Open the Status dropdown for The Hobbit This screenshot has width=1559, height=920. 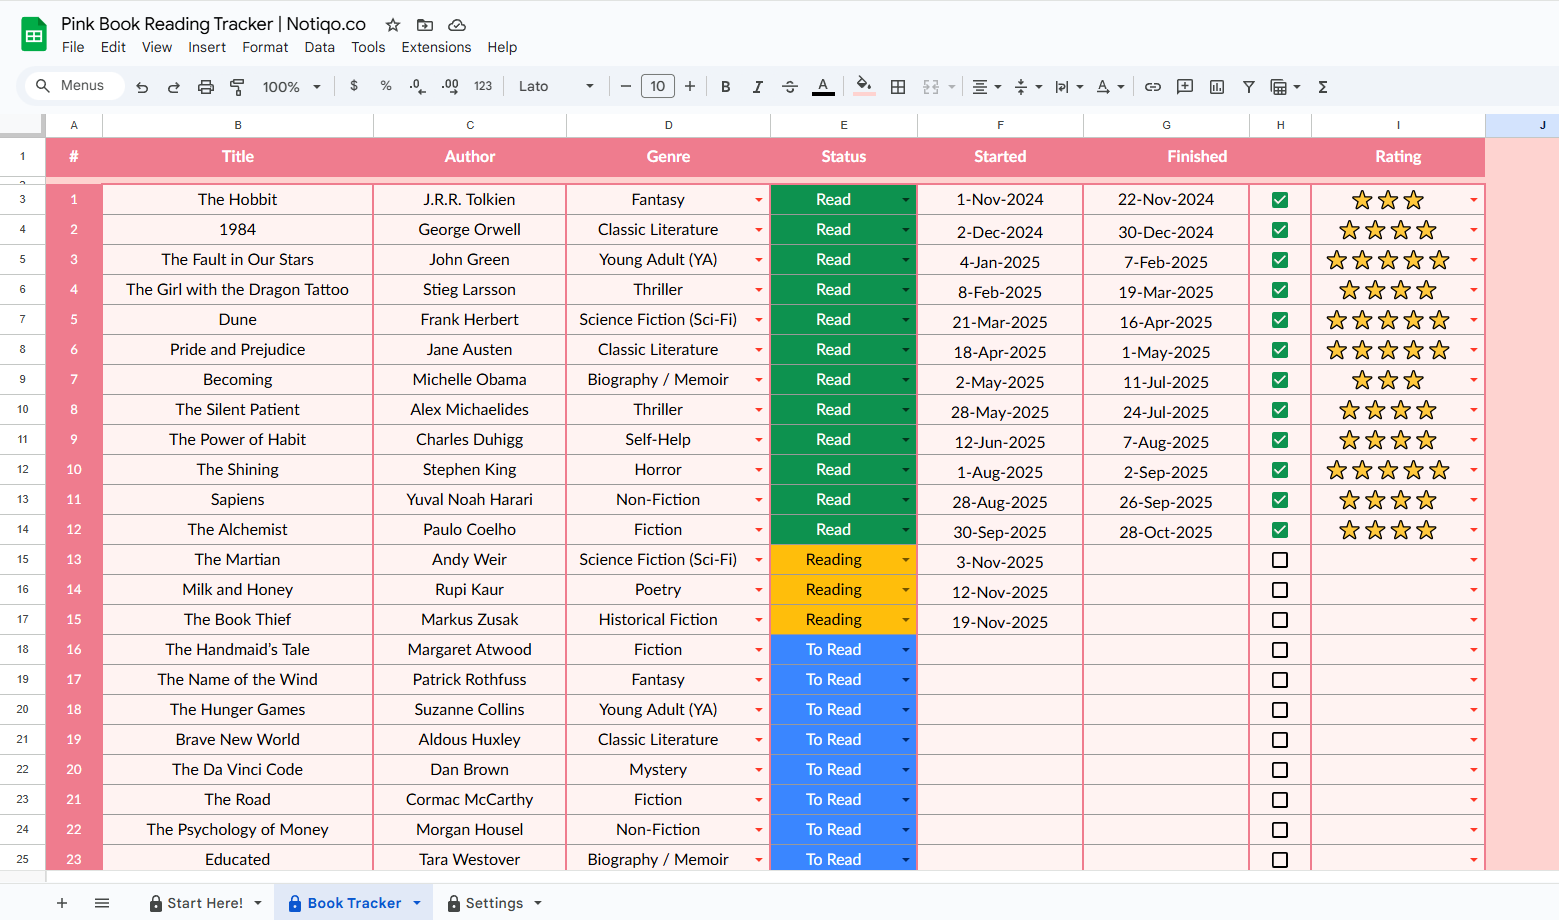coord(905,199)
